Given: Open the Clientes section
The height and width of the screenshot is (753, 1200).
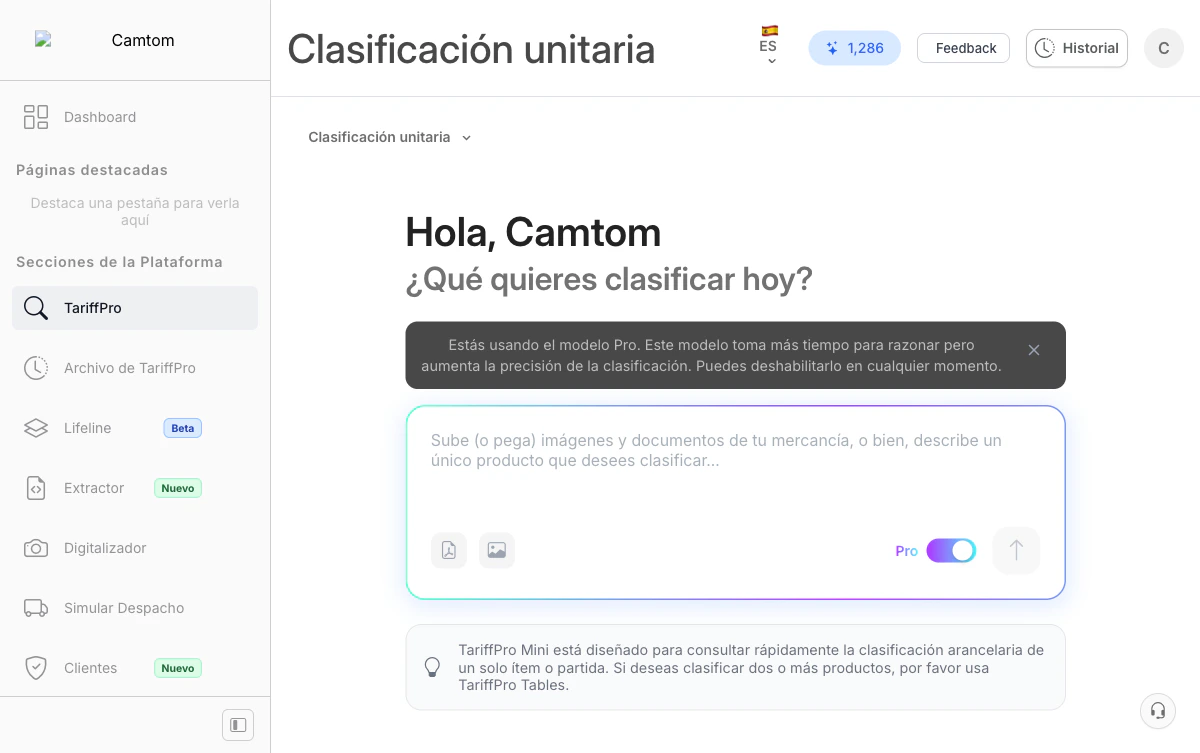Looking at the screenshot, I should (90, 668).
